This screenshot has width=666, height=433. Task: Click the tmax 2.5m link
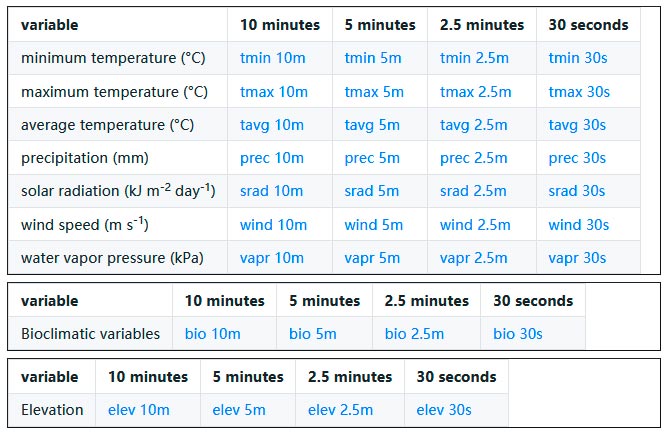[x=475, y=92]
